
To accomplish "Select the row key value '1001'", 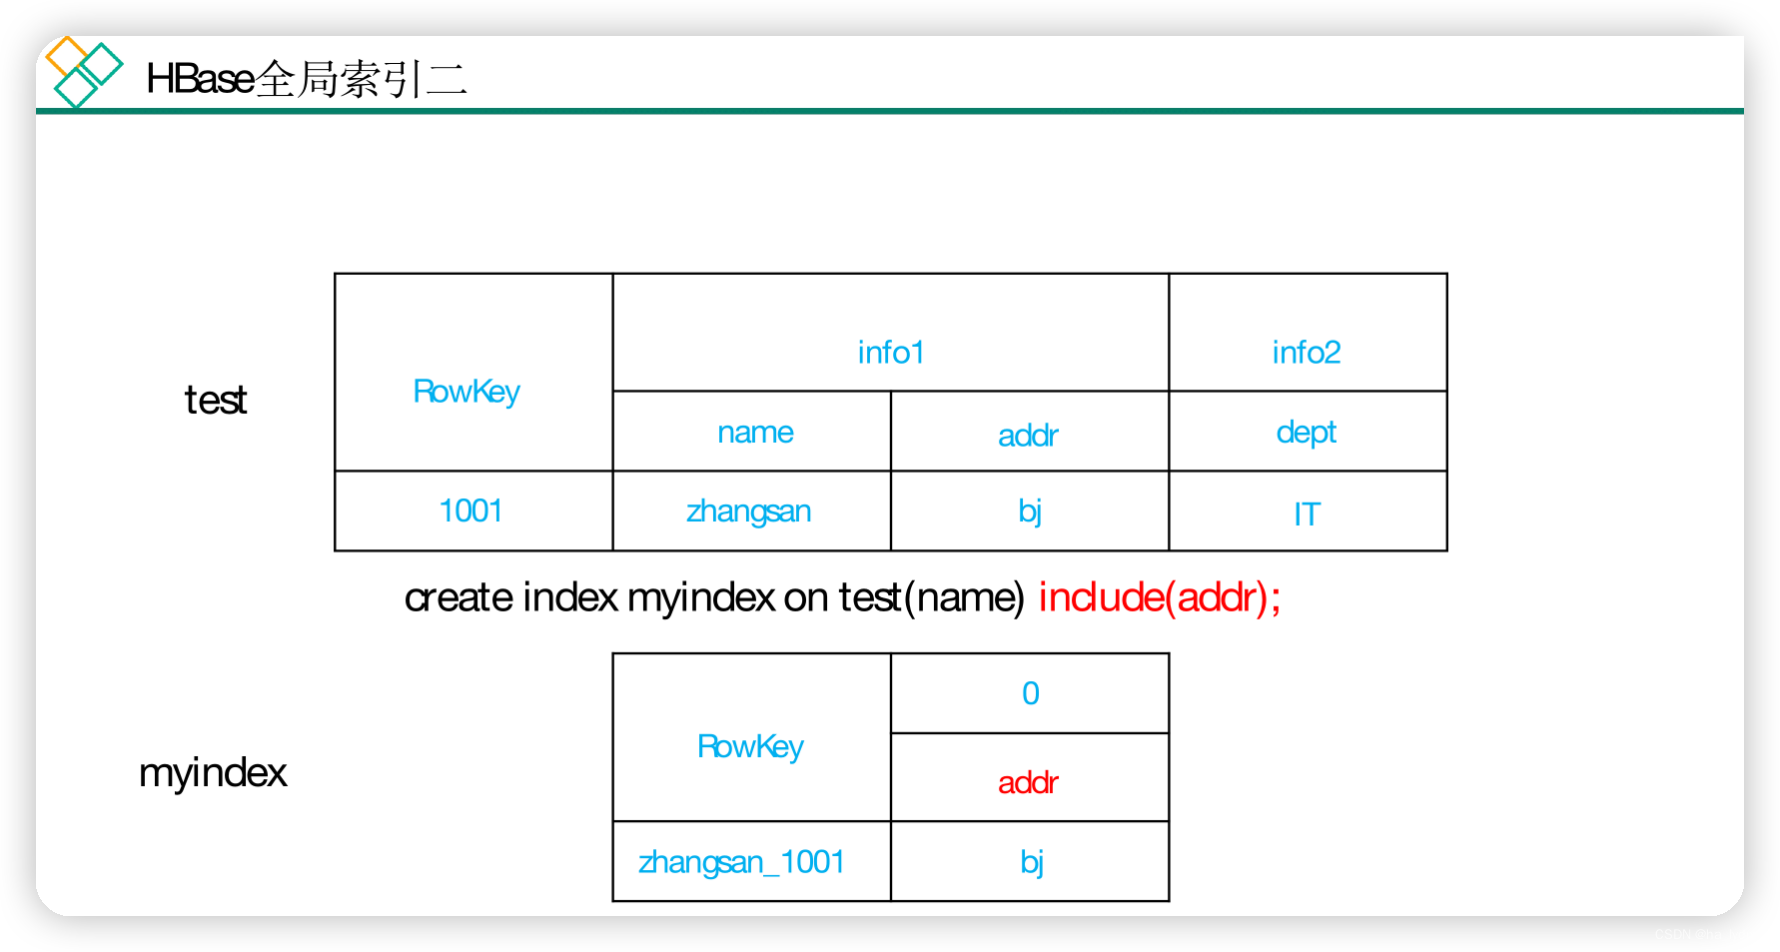I will pos(471,511).
